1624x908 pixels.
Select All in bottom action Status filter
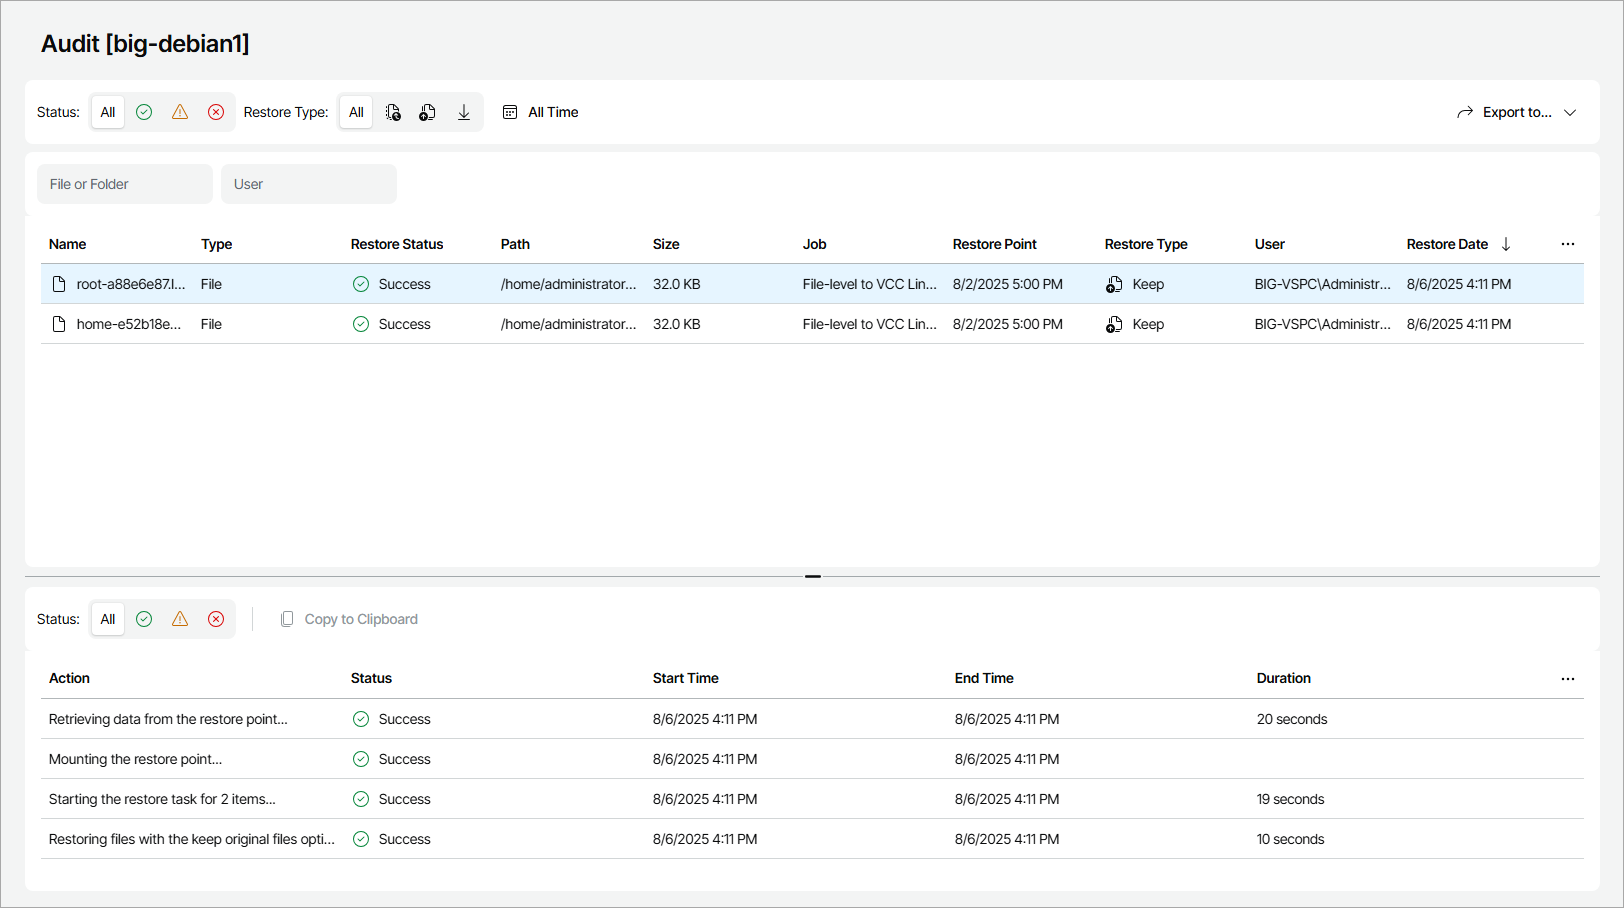[x=108, y=619]
